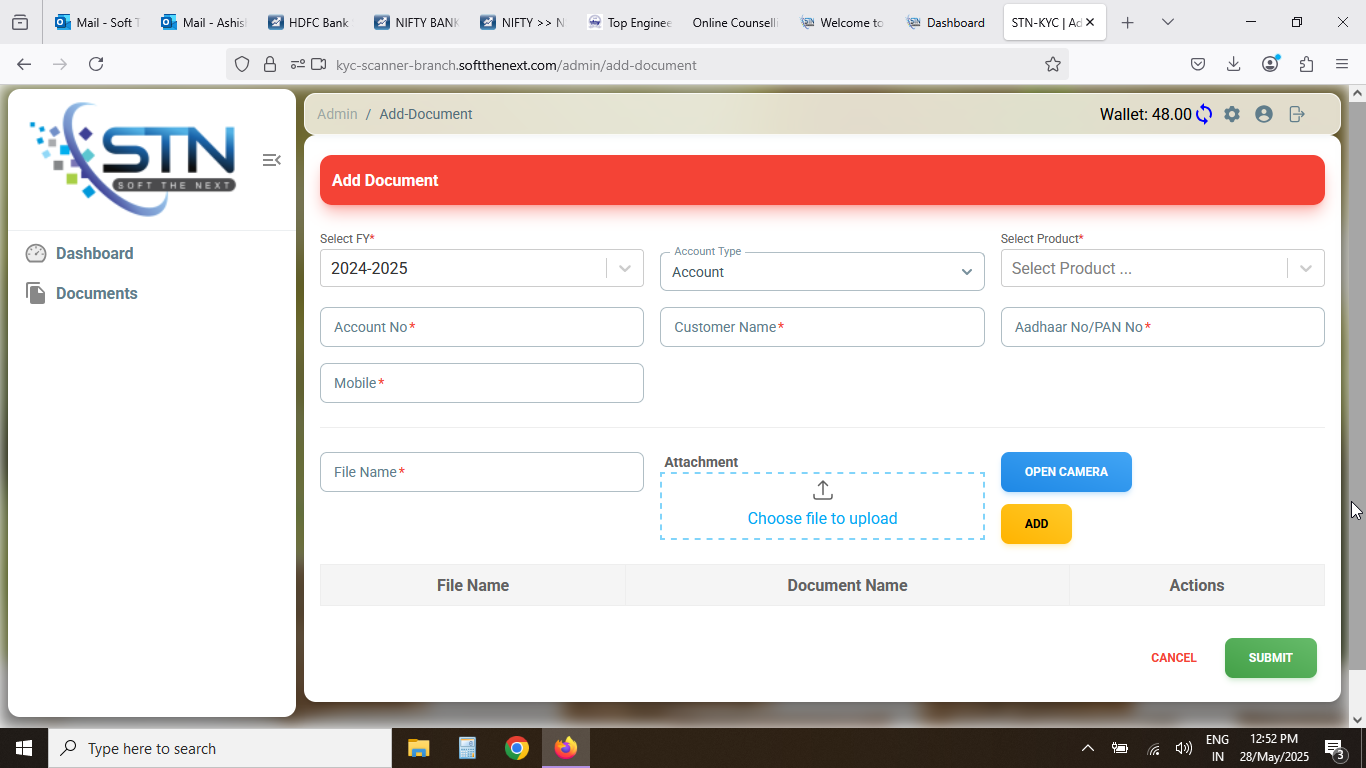Save page to Pocket icon
This screenshot has height=768, width=1366.
[x=1197, y=64]
